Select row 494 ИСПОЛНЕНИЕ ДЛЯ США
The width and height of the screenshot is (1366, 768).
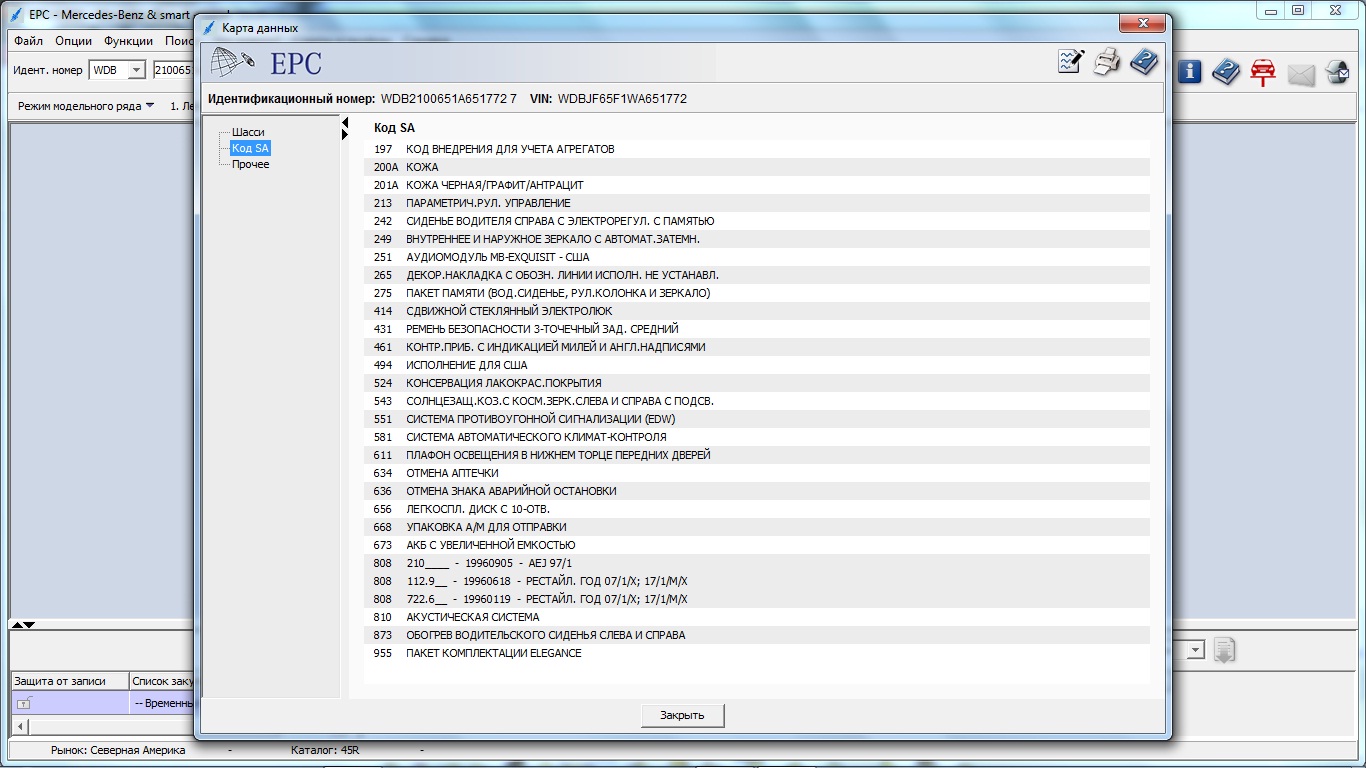757,365
